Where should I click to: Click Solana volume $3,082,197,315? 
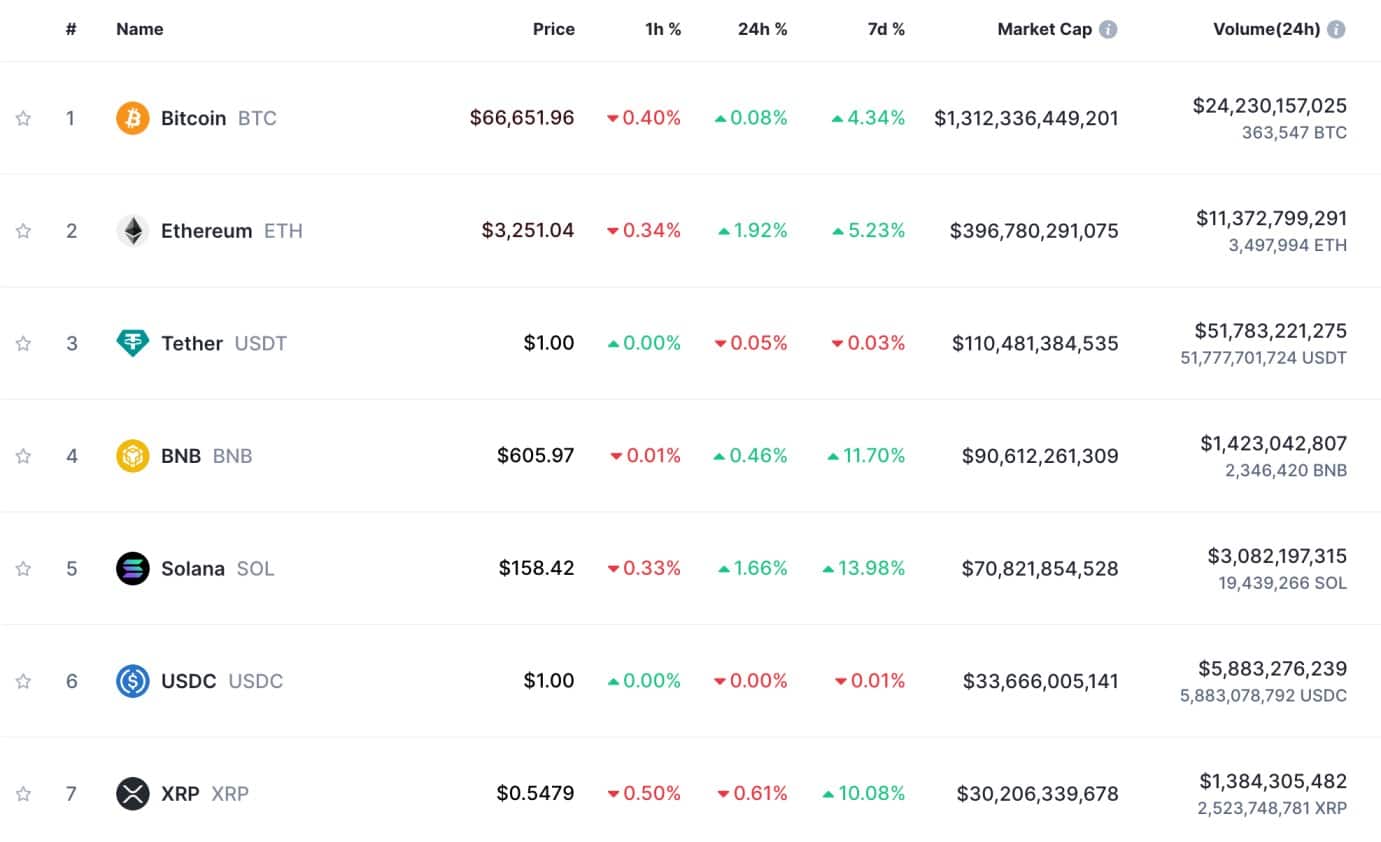pyautogui.click(x=1278, y=555)
